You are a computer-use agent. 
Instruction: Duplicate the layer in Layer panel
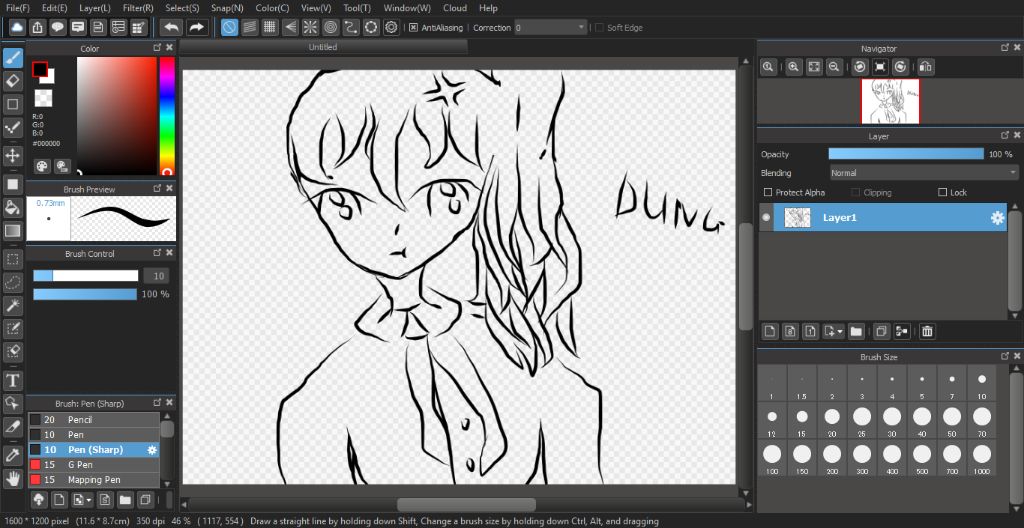(x=881, y=331)
